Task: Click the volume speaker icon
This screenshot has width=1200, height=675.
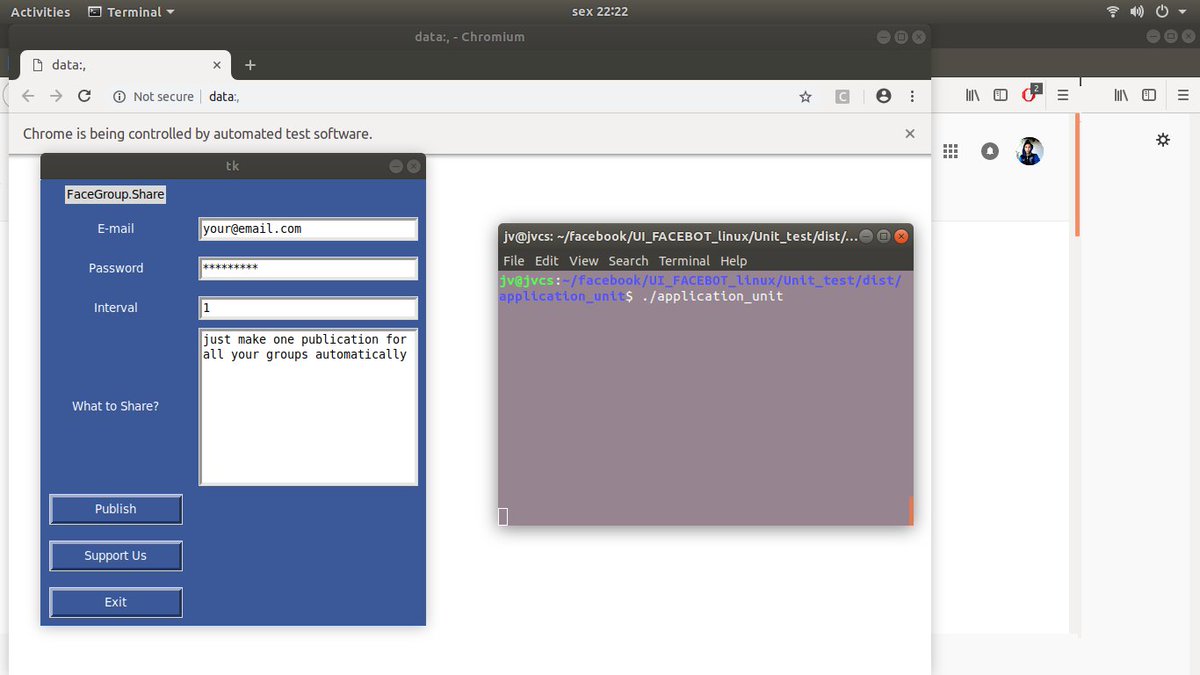Action: (1137, 12)
